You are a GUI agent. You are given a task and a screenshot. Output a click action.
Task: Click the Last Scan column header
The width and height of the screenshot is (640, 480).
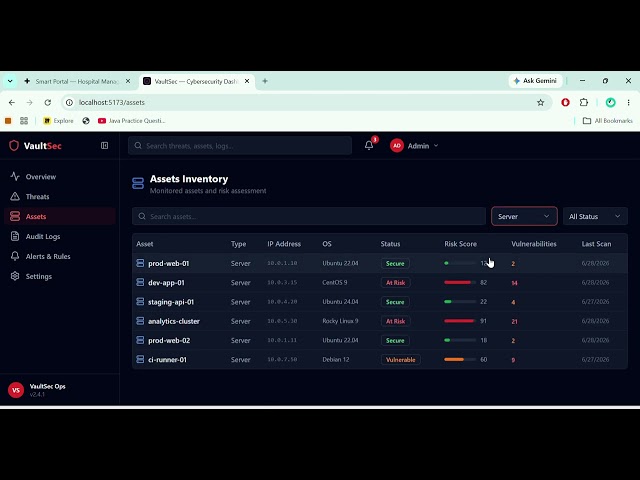[596, 244]
